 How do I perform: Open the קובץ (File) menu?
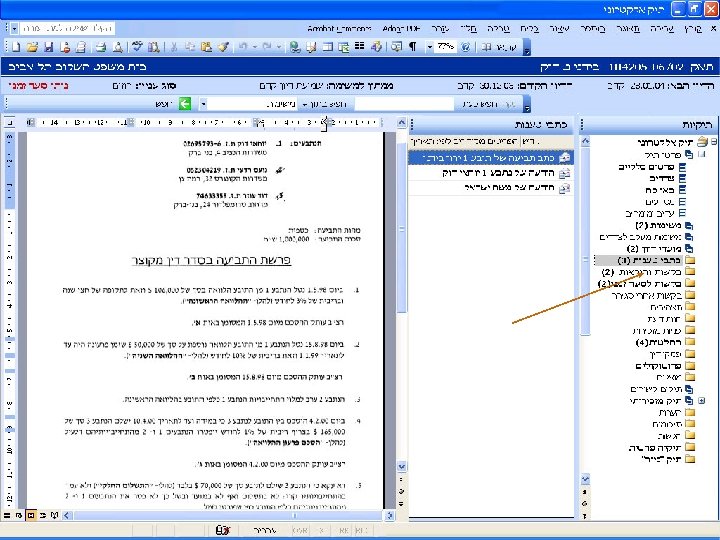(693, 29)
